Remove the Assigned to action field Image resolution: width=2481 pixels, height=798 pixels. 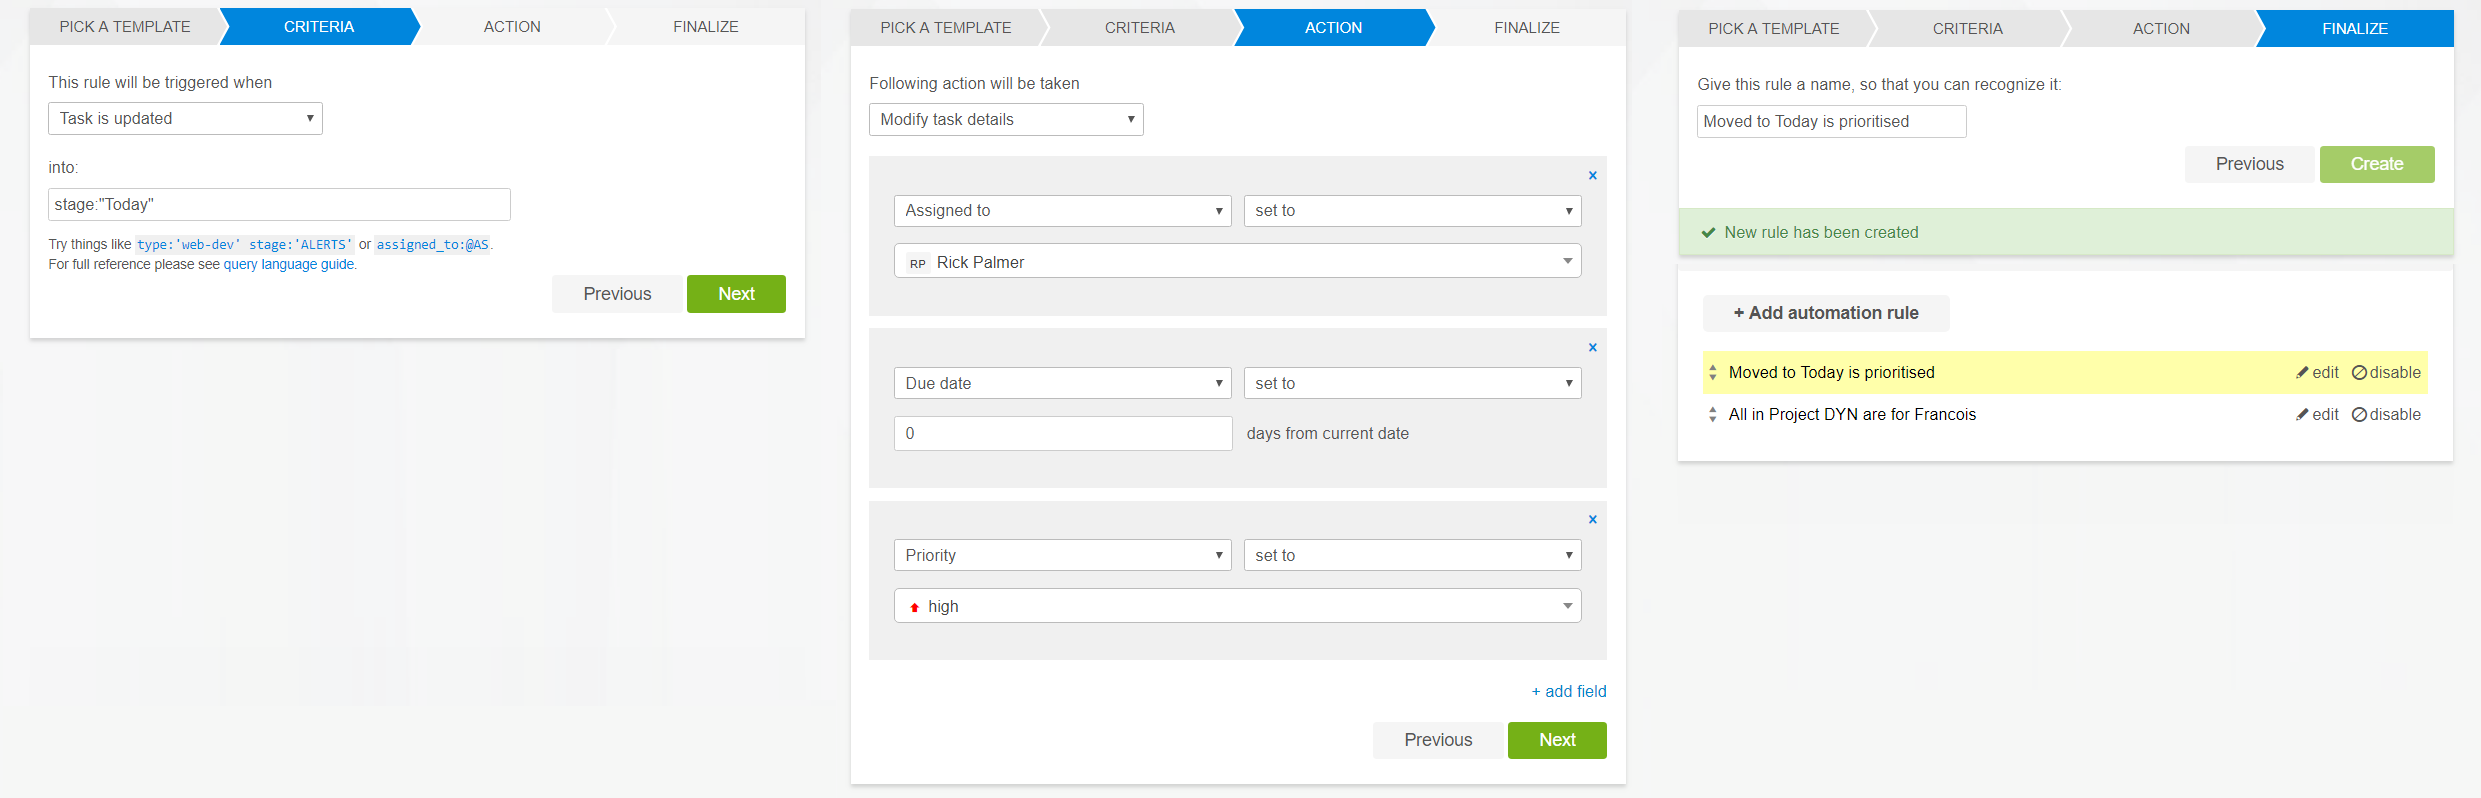point(1592,176)
